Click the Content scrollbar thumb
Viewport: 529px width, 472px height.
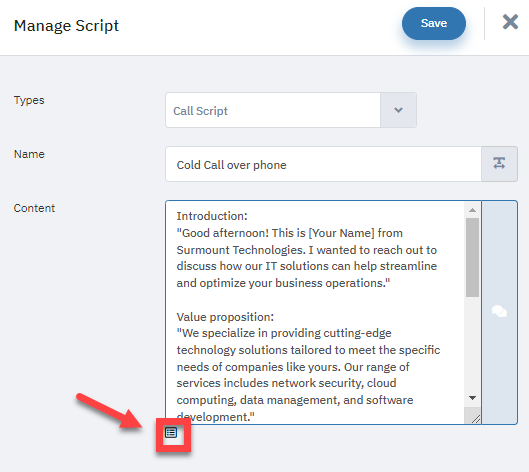point(472,257)
